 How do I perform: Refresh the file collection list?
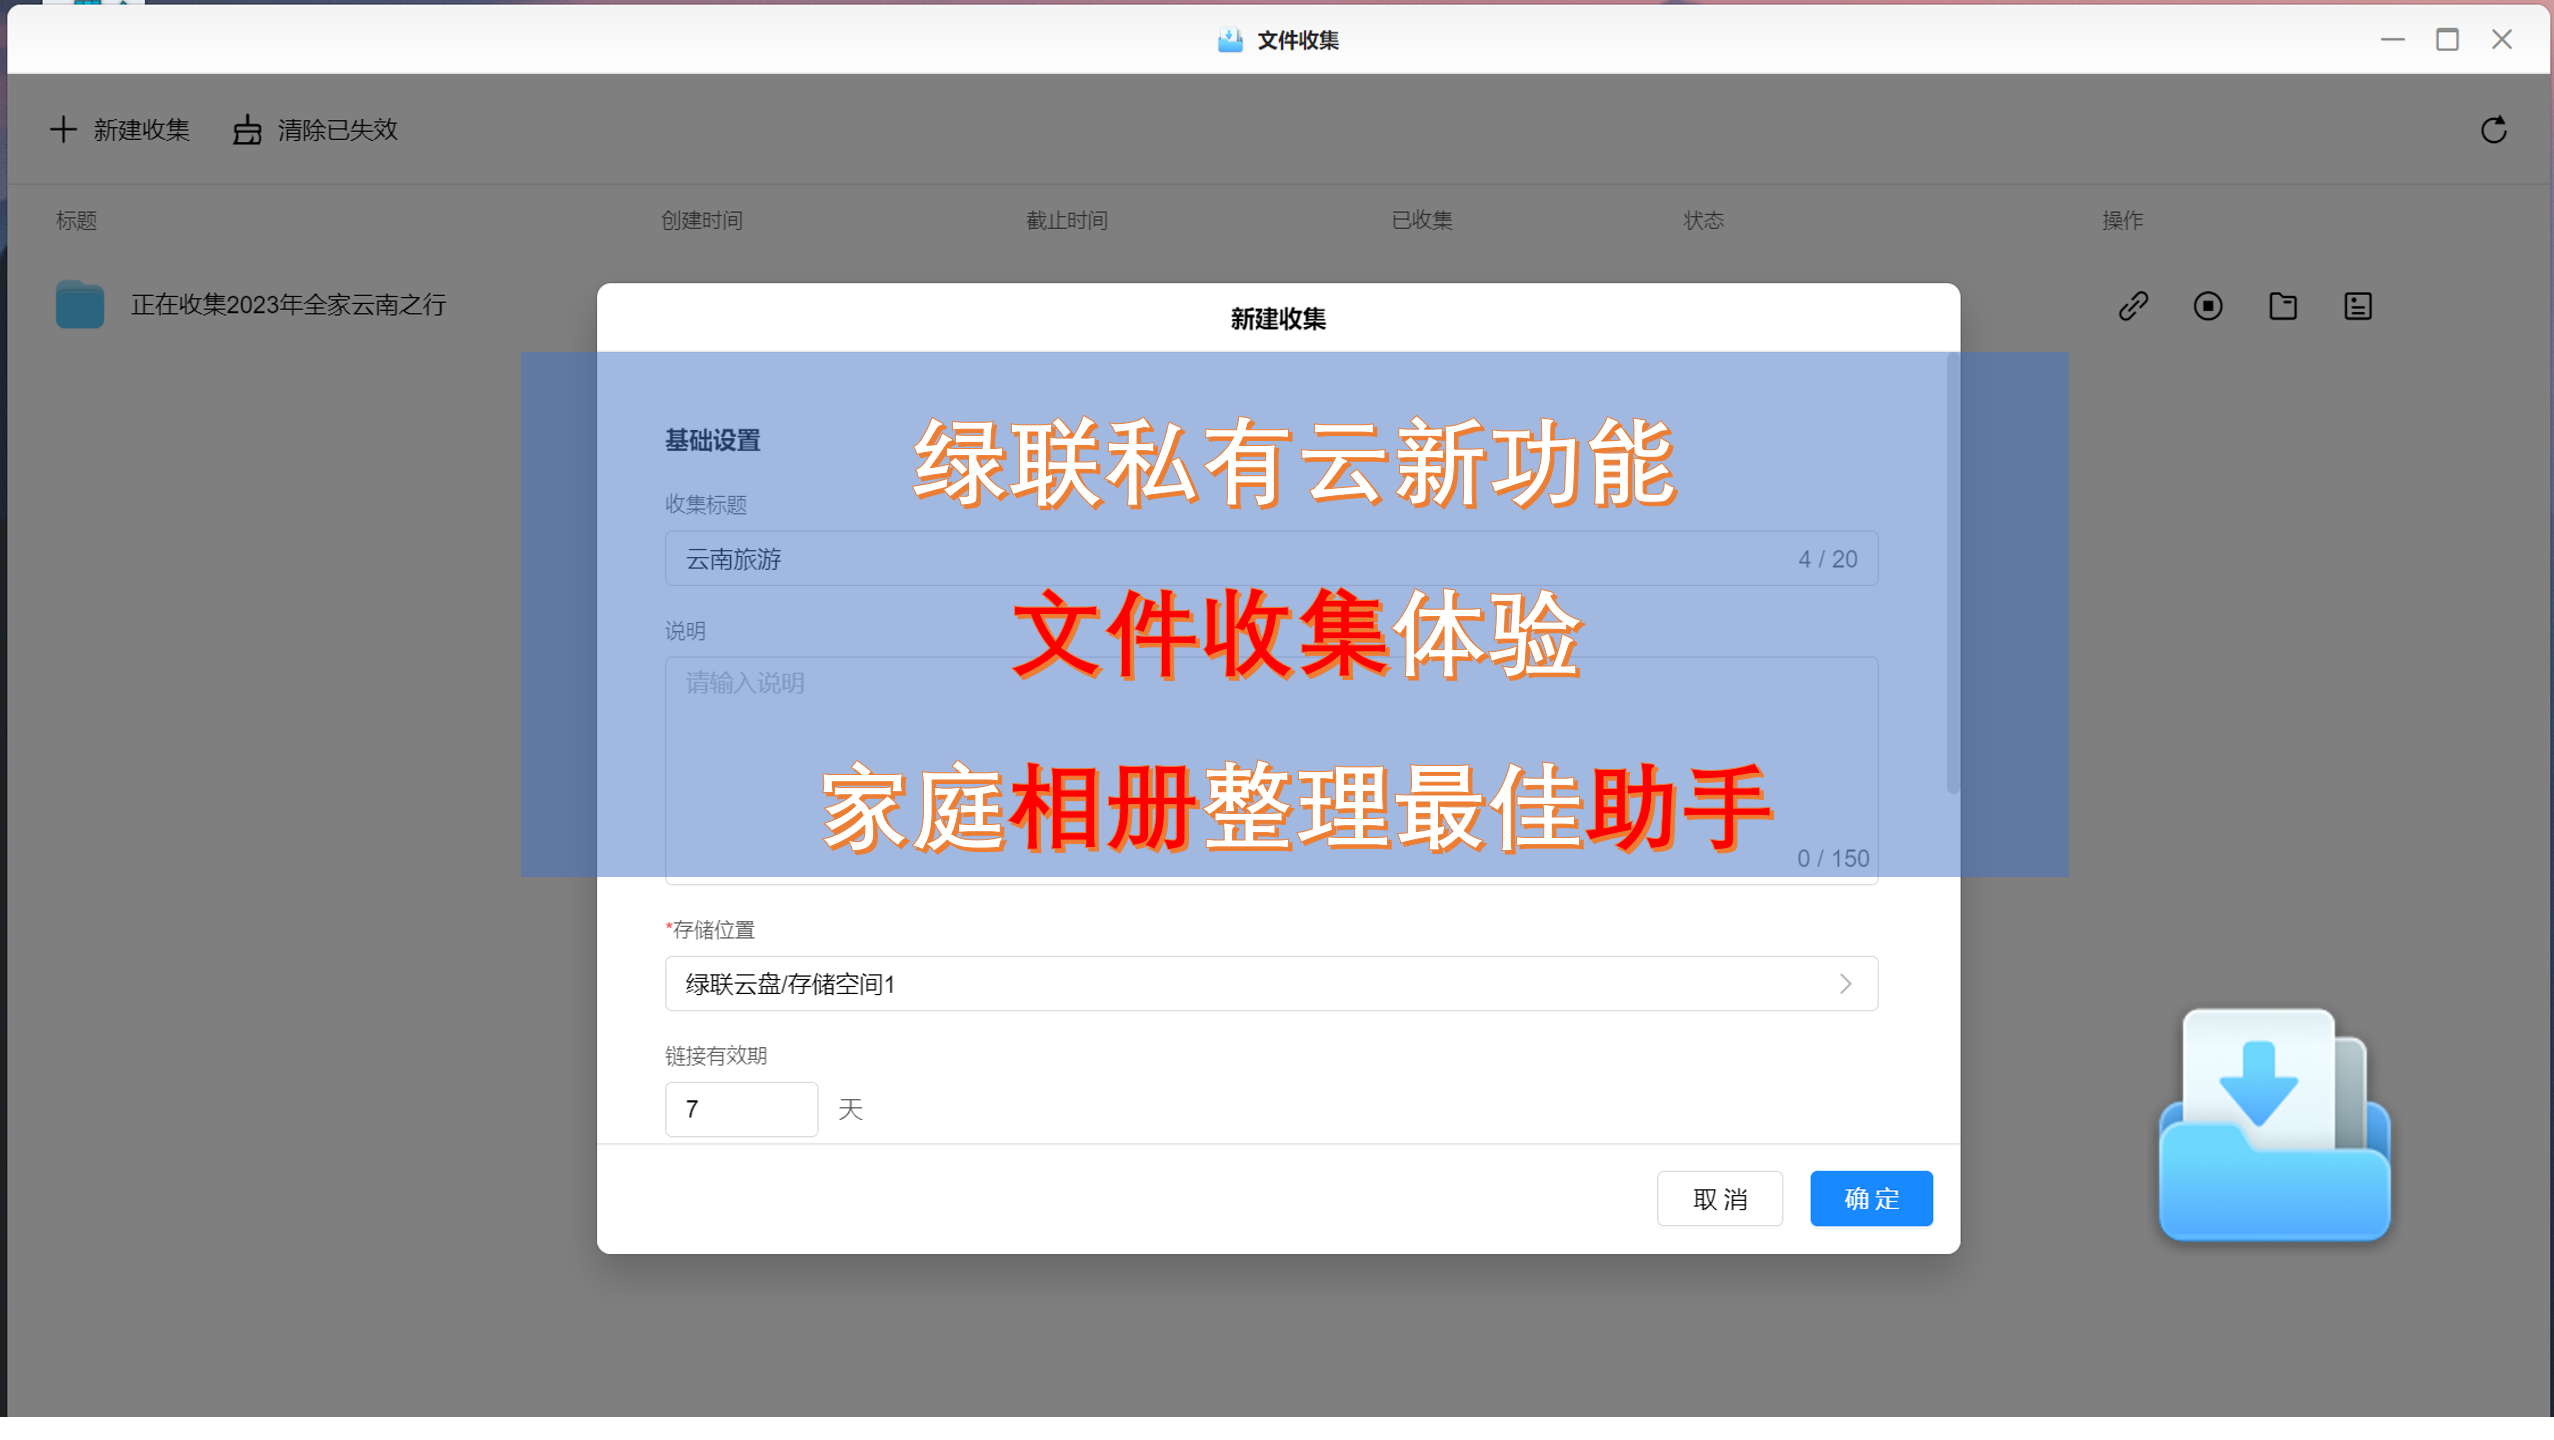[2493, 130]
